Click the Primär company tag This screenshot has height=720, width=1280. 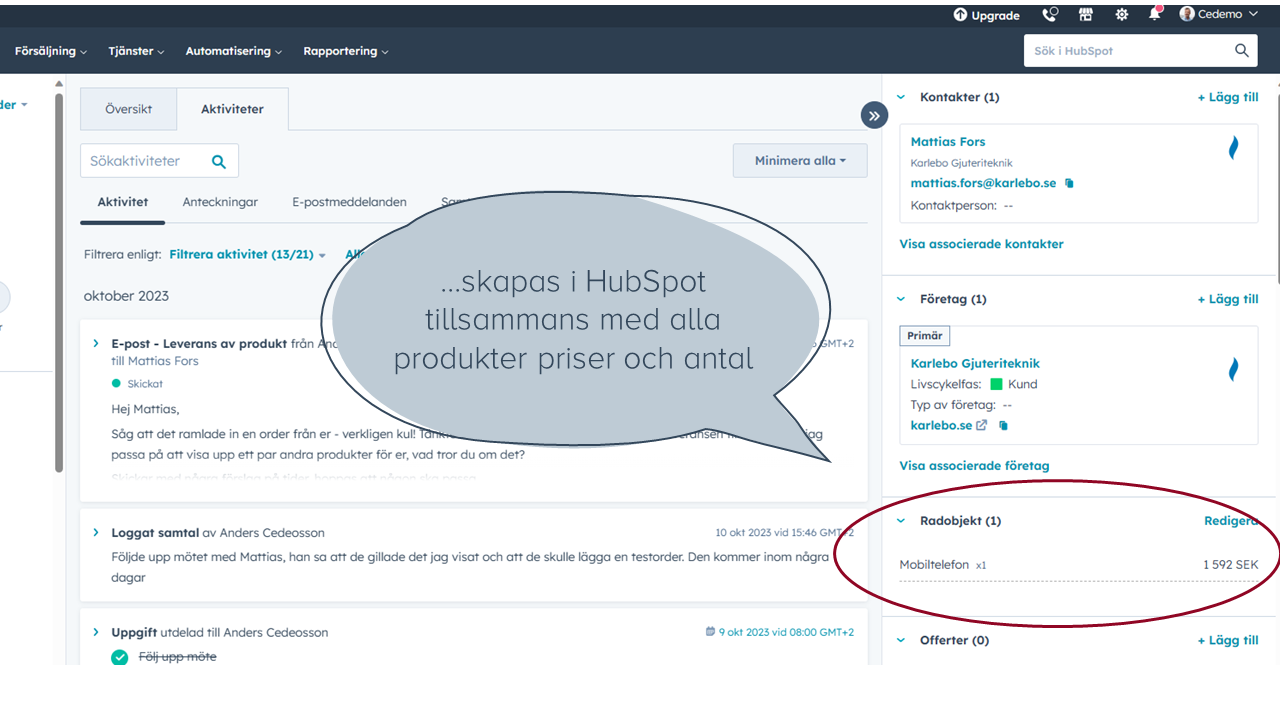(925, 336)
